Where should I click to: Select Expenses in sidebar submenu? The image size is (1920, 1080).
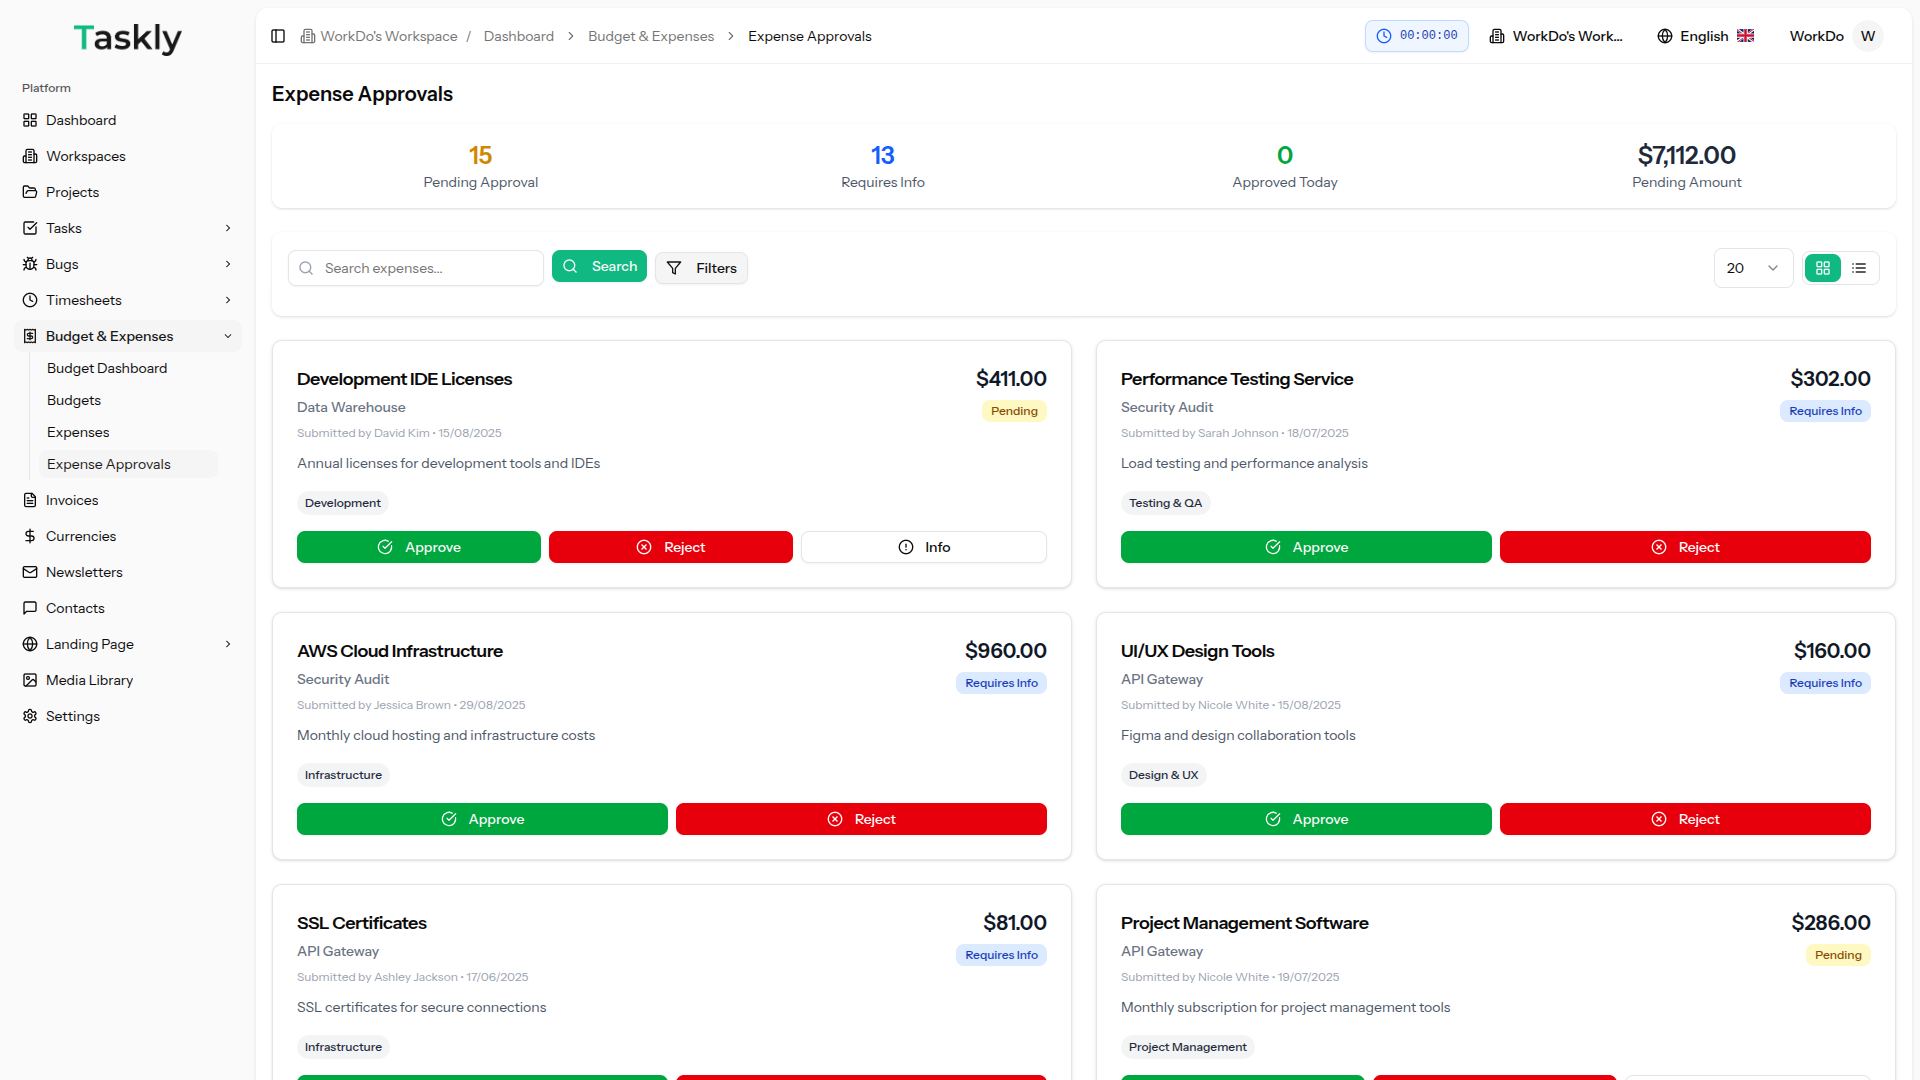coord(78,432)
